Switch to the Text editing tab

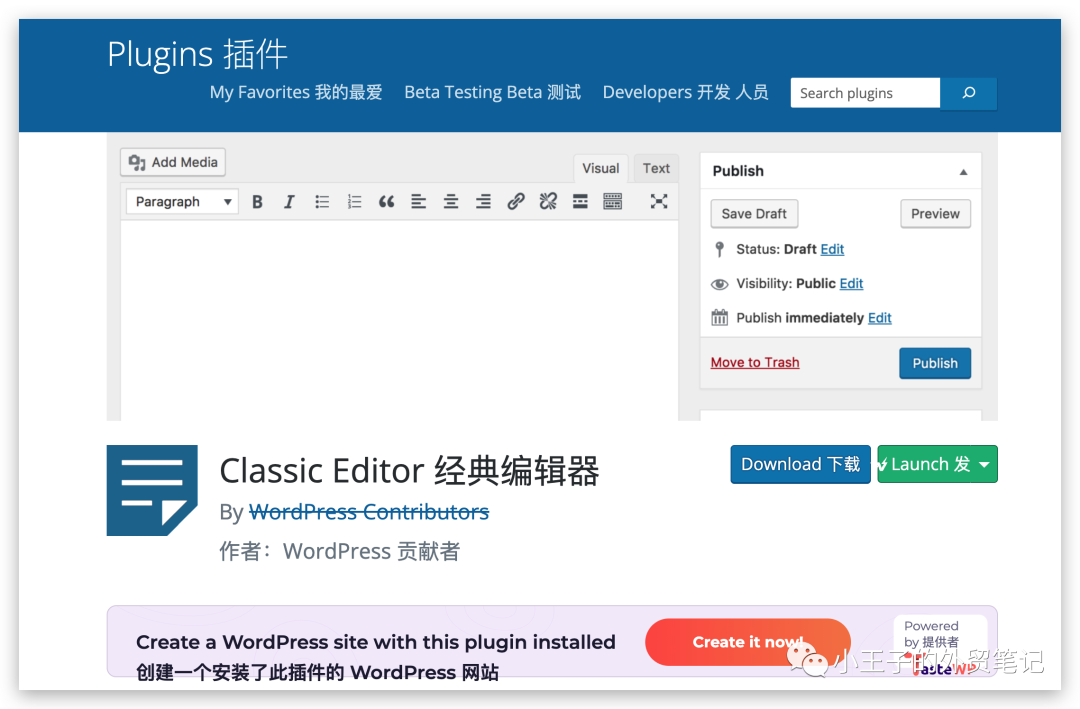click(655, 168)
